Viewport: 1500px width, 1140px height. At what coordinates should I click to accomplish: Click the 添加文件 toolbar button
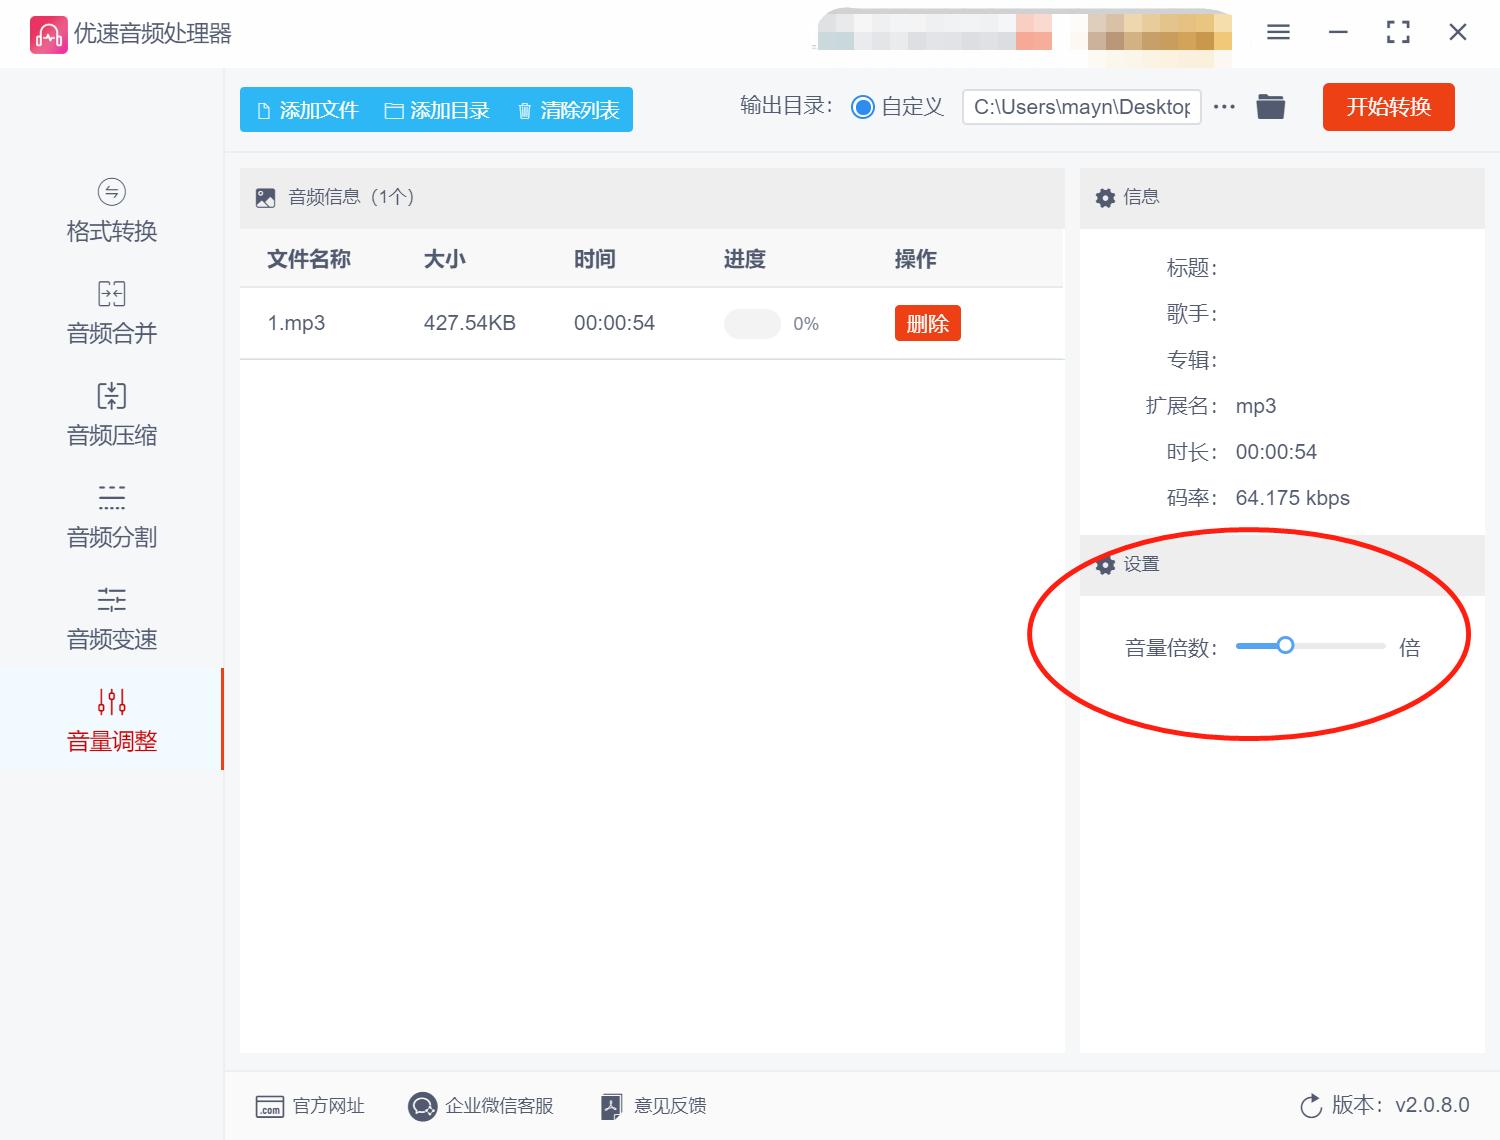[305, 110]
